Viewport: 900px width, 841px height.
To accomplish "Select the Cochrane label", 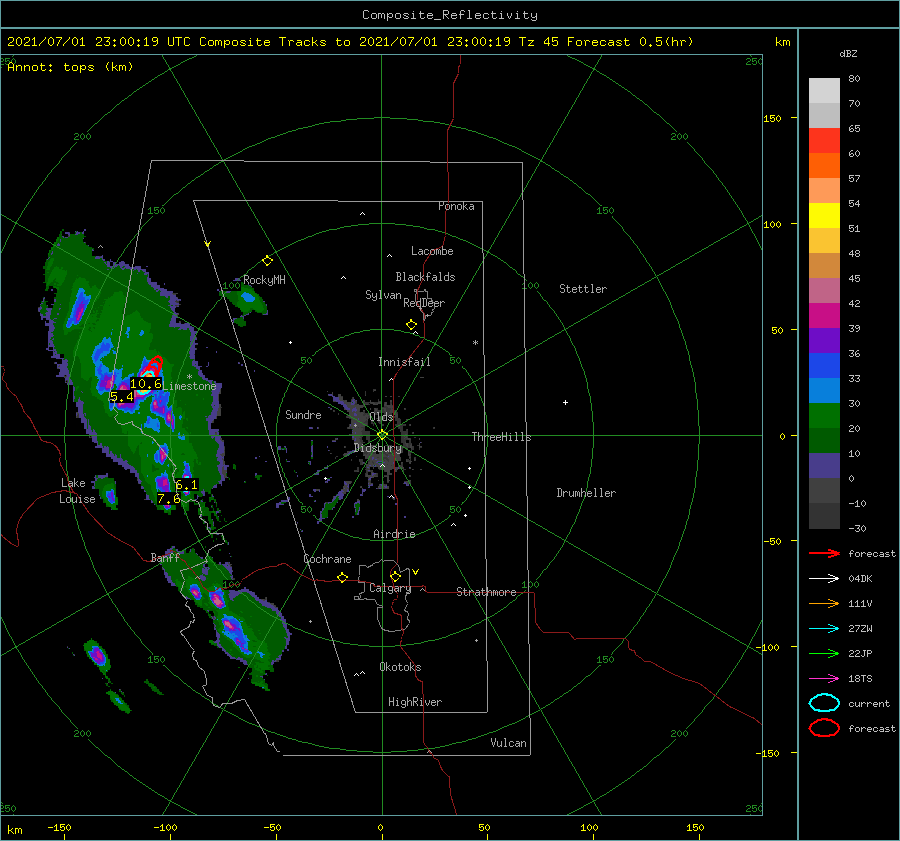I will coord(327,559).
